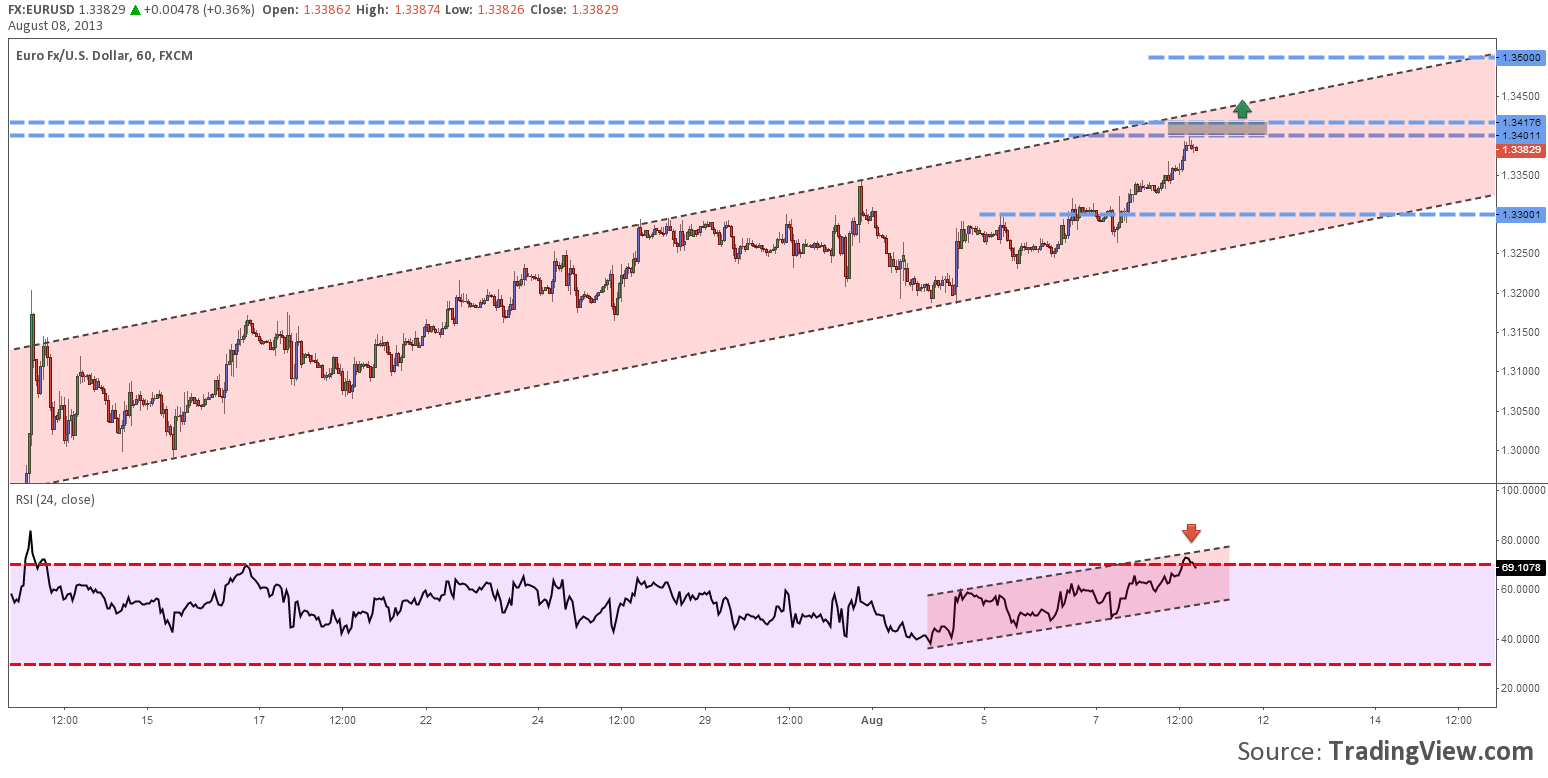Image resolution: width=1548 pixels, height=778 pixels.
Task: Select the Open: 1.33862 value
Action: pos(307,9)
